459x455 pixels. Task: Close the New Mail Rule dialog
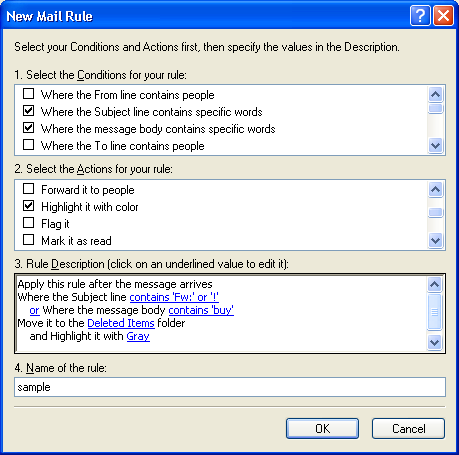443,15
